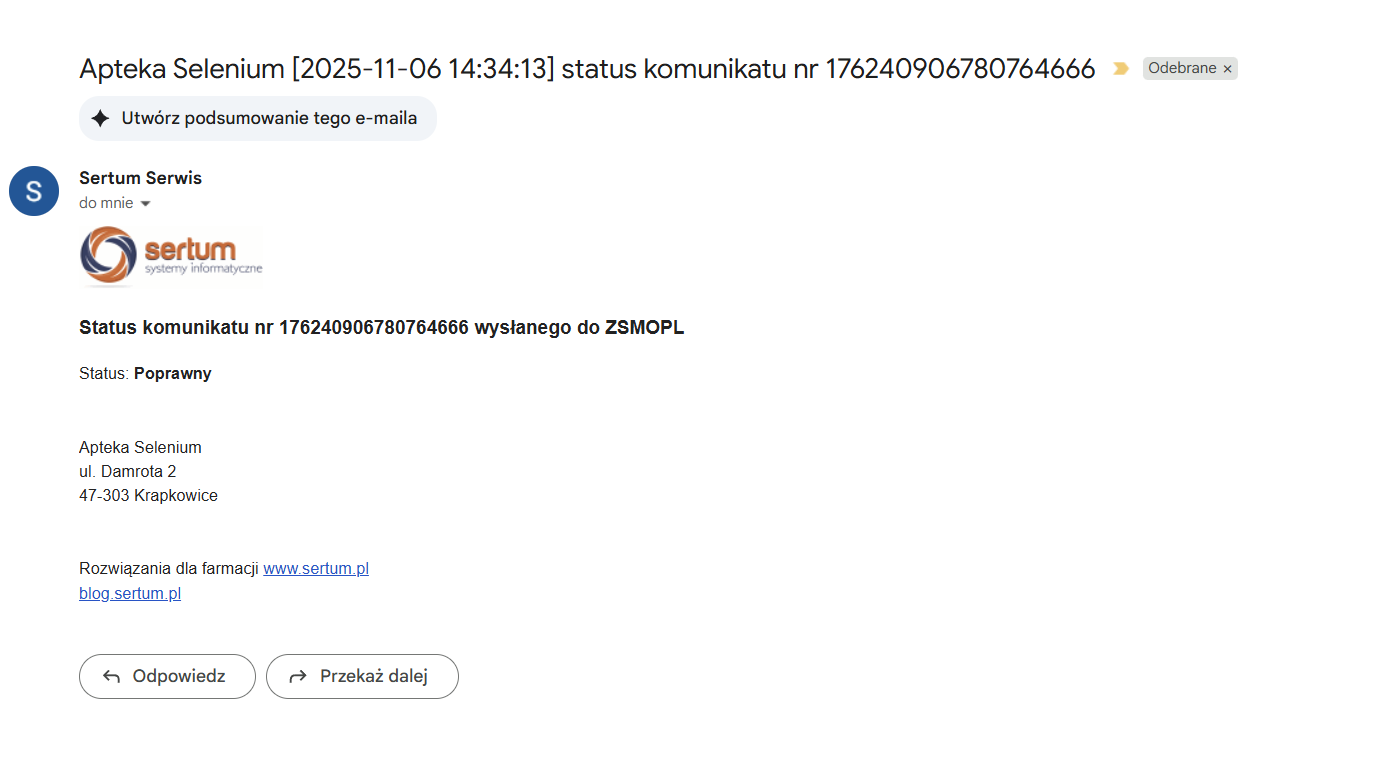Open the www.sertum.pl link
Viewport: 1387px width, 772px height.
click(x=316, y=568)
